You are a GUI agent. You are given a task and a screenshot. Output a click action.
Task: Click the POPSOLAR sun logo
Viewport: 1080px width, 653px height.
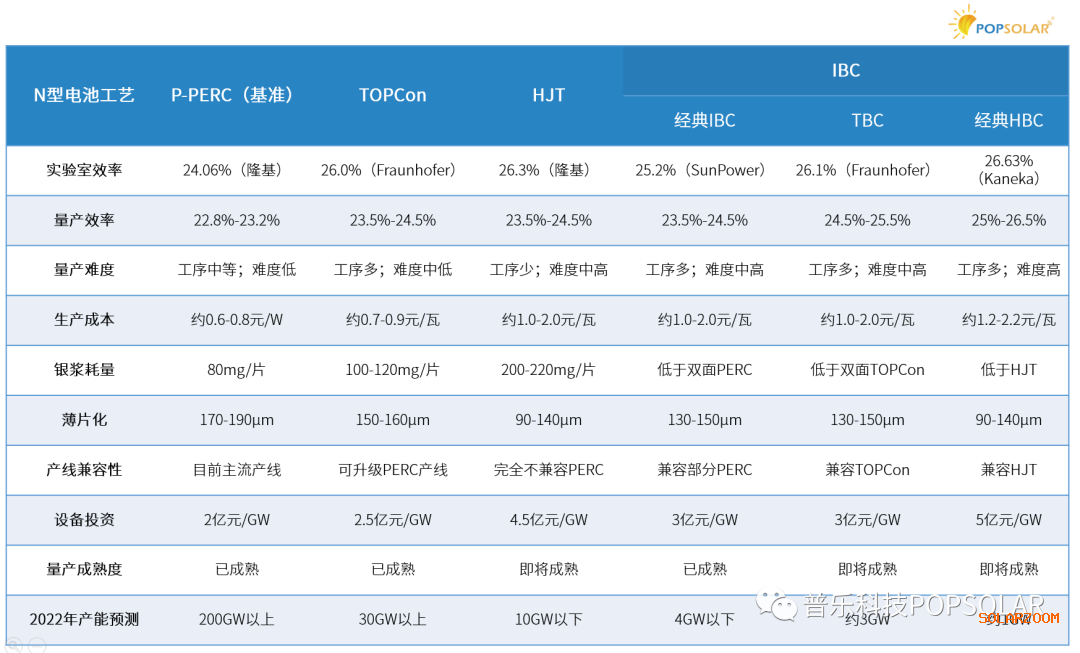tap(965, 22)
